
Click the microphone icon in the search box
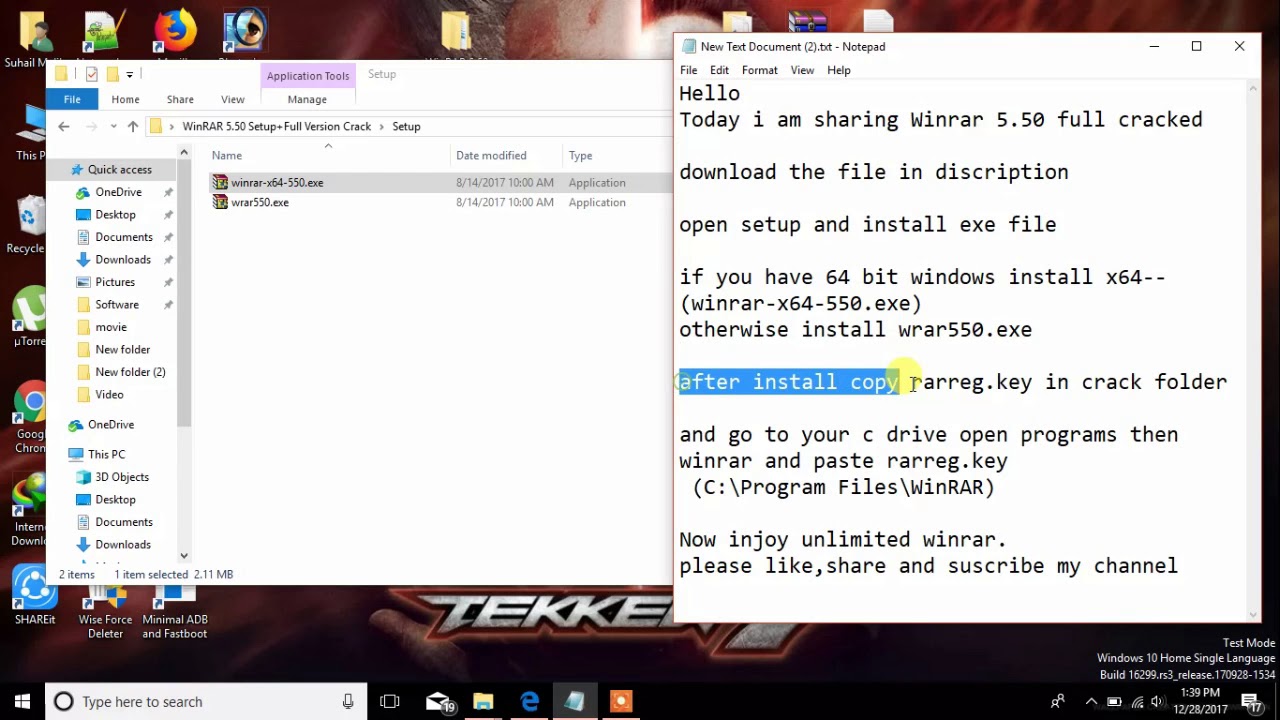[x=348, y=701]
